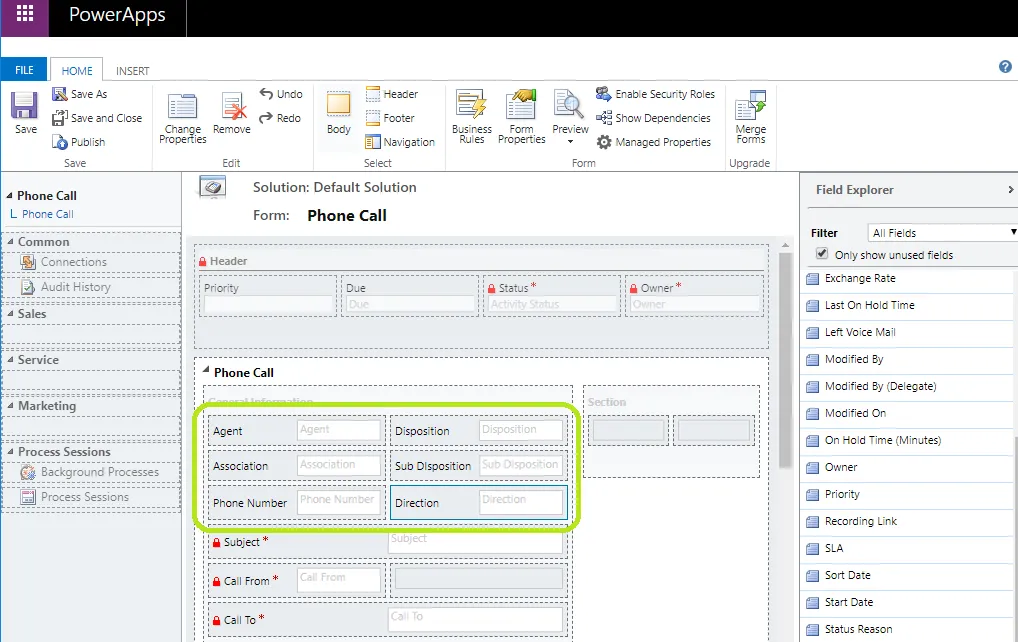Collapse the Service navigation group
Screen dimensions: 1018x642
[x=10, y=360]
